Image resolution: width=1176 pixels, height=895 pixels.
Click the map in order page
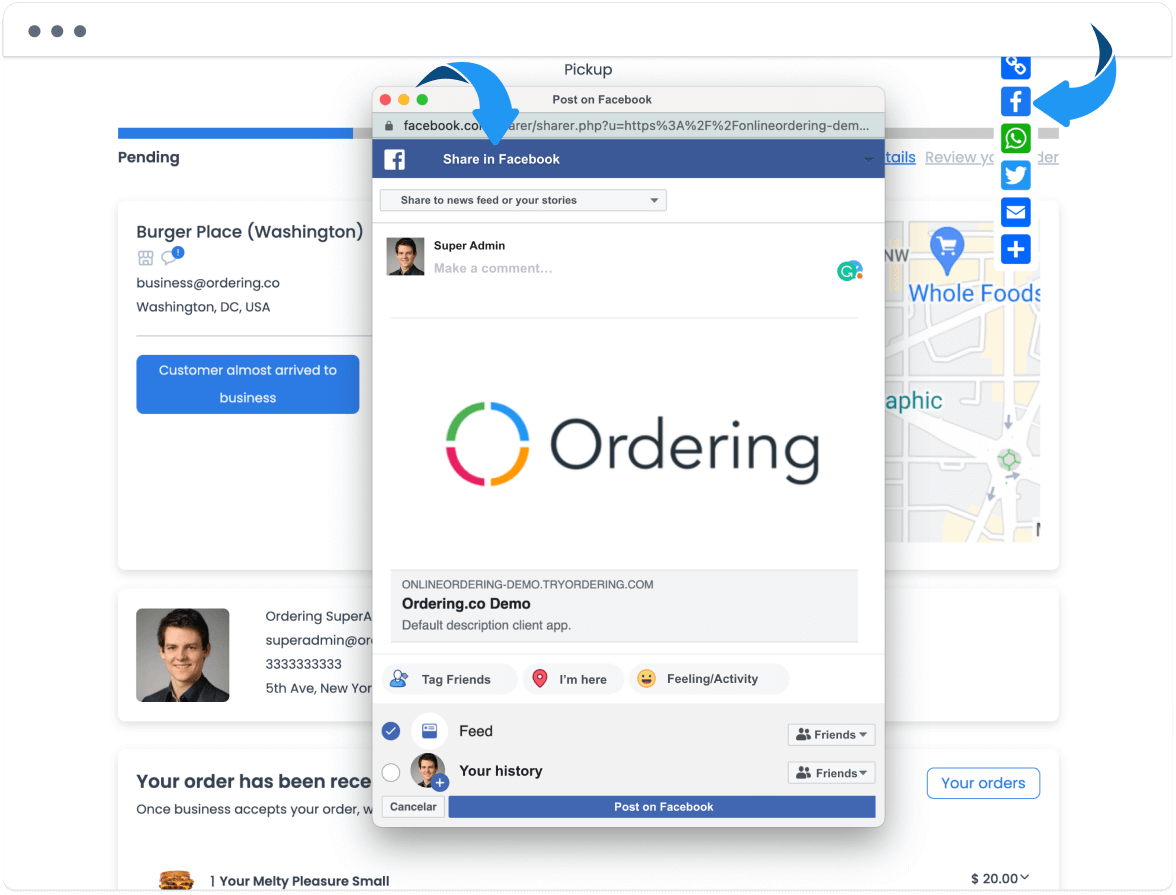click(x=962, y=382)
